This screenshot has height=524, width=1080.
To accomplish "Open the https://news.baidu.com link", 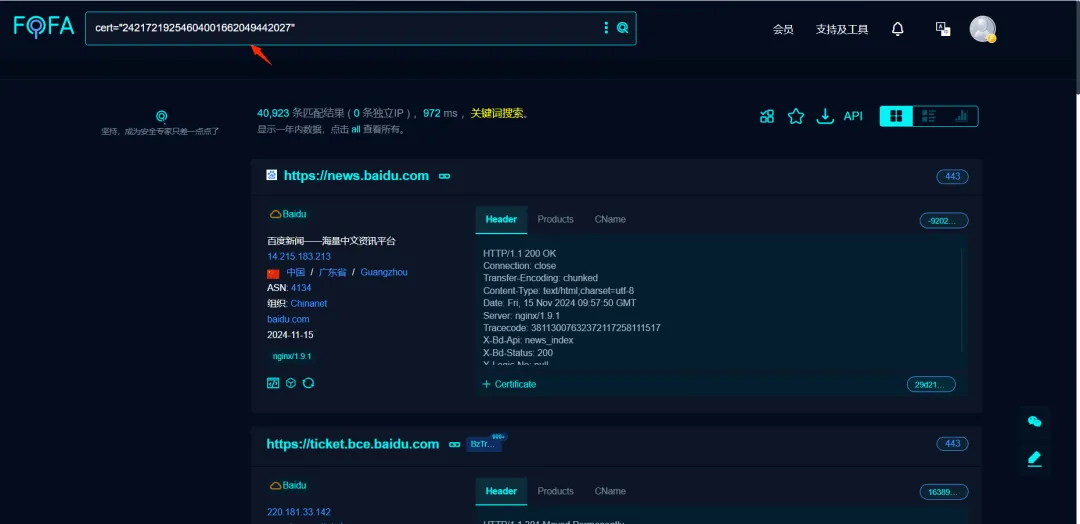I will pos(356,176).
